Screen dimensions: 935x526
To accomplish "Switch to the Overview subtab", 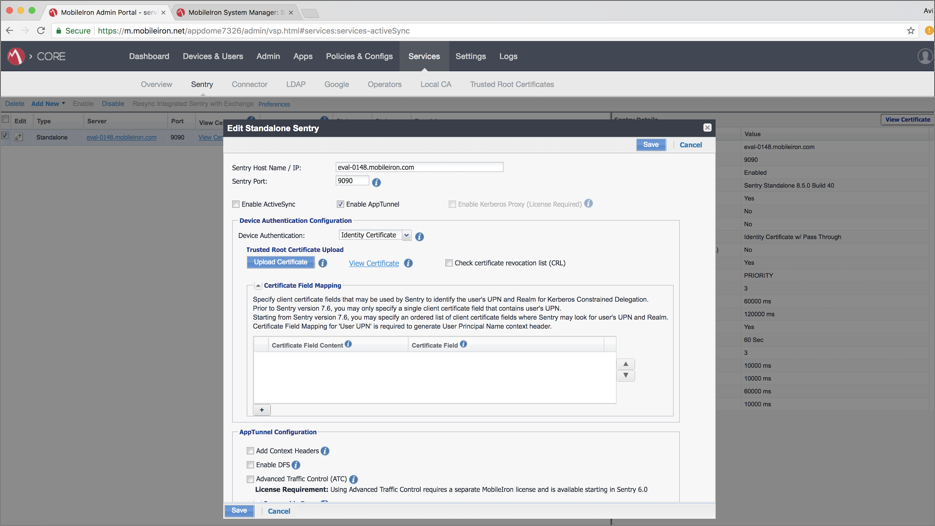I will tap(156, 84).
